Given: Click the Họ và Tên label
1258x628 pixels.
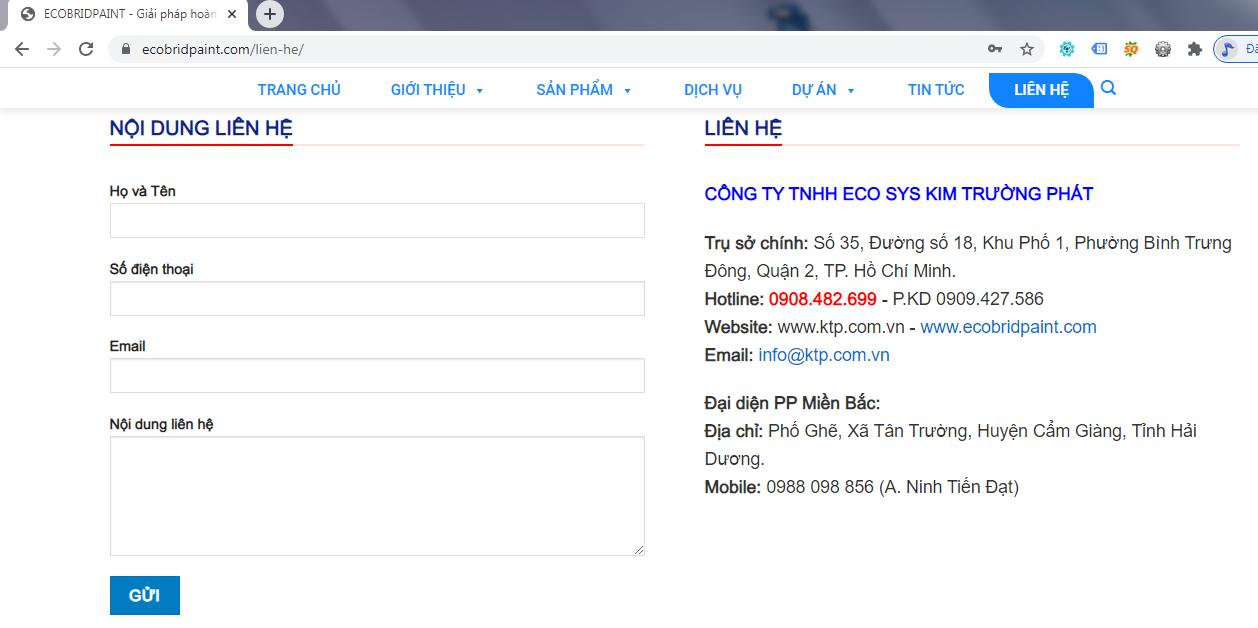Looking at the screenshot, I should click(x=143, y=191).
